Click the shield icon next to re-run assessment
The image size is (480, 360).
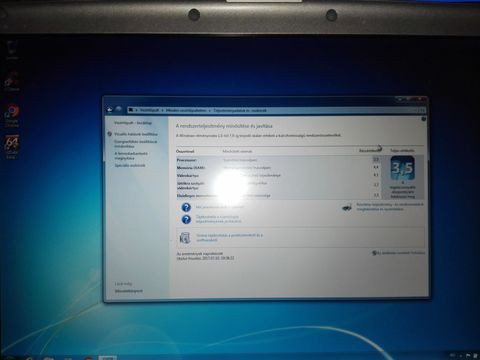click(374, 253)
